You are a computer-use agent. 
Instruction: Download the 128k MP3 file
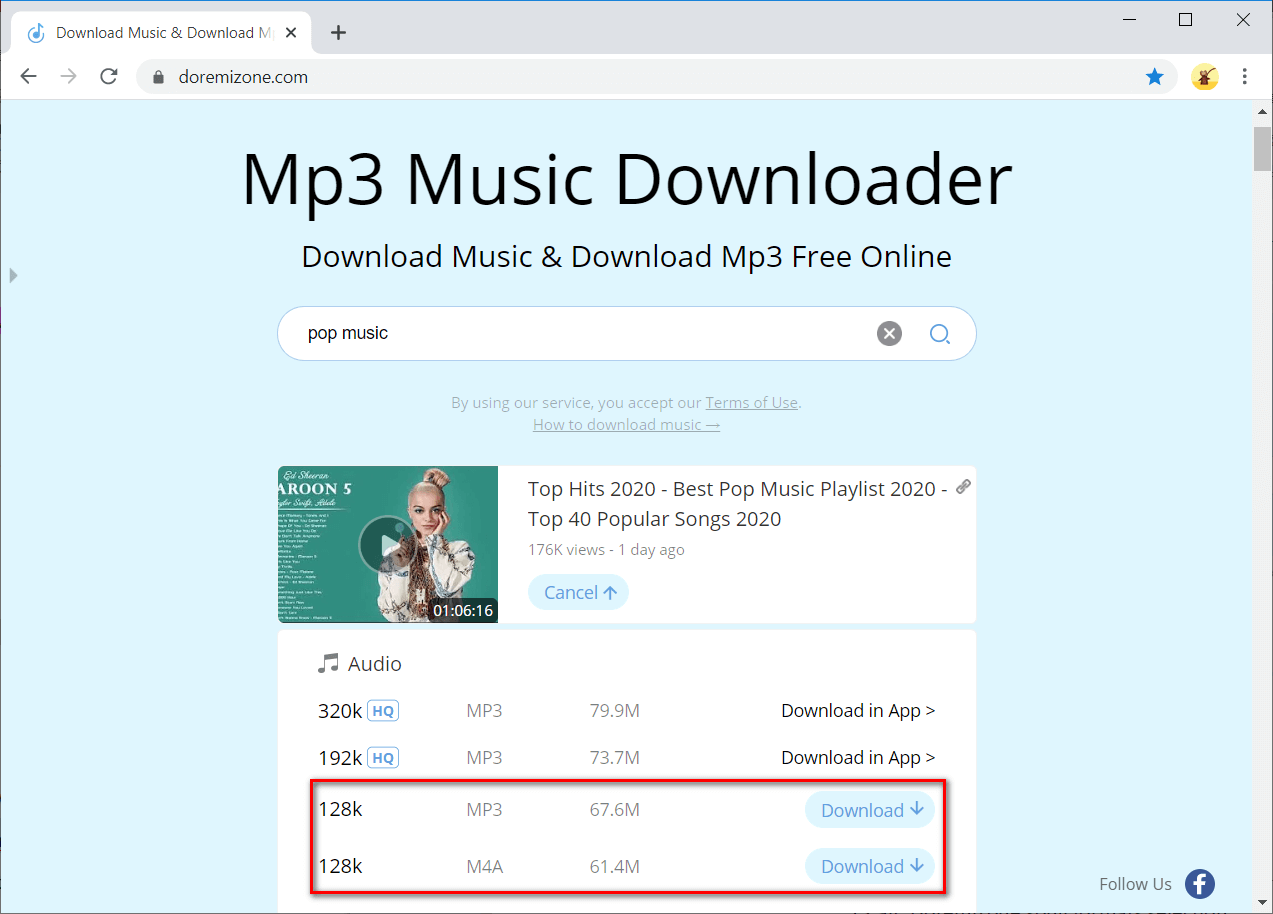870,810
